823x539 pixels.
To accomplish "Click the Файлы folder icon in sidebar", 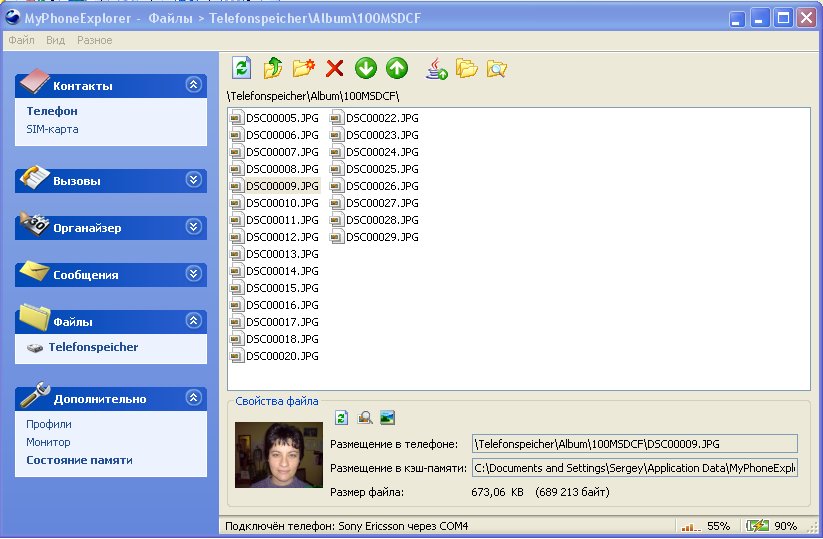I will (x=35, y=317).
